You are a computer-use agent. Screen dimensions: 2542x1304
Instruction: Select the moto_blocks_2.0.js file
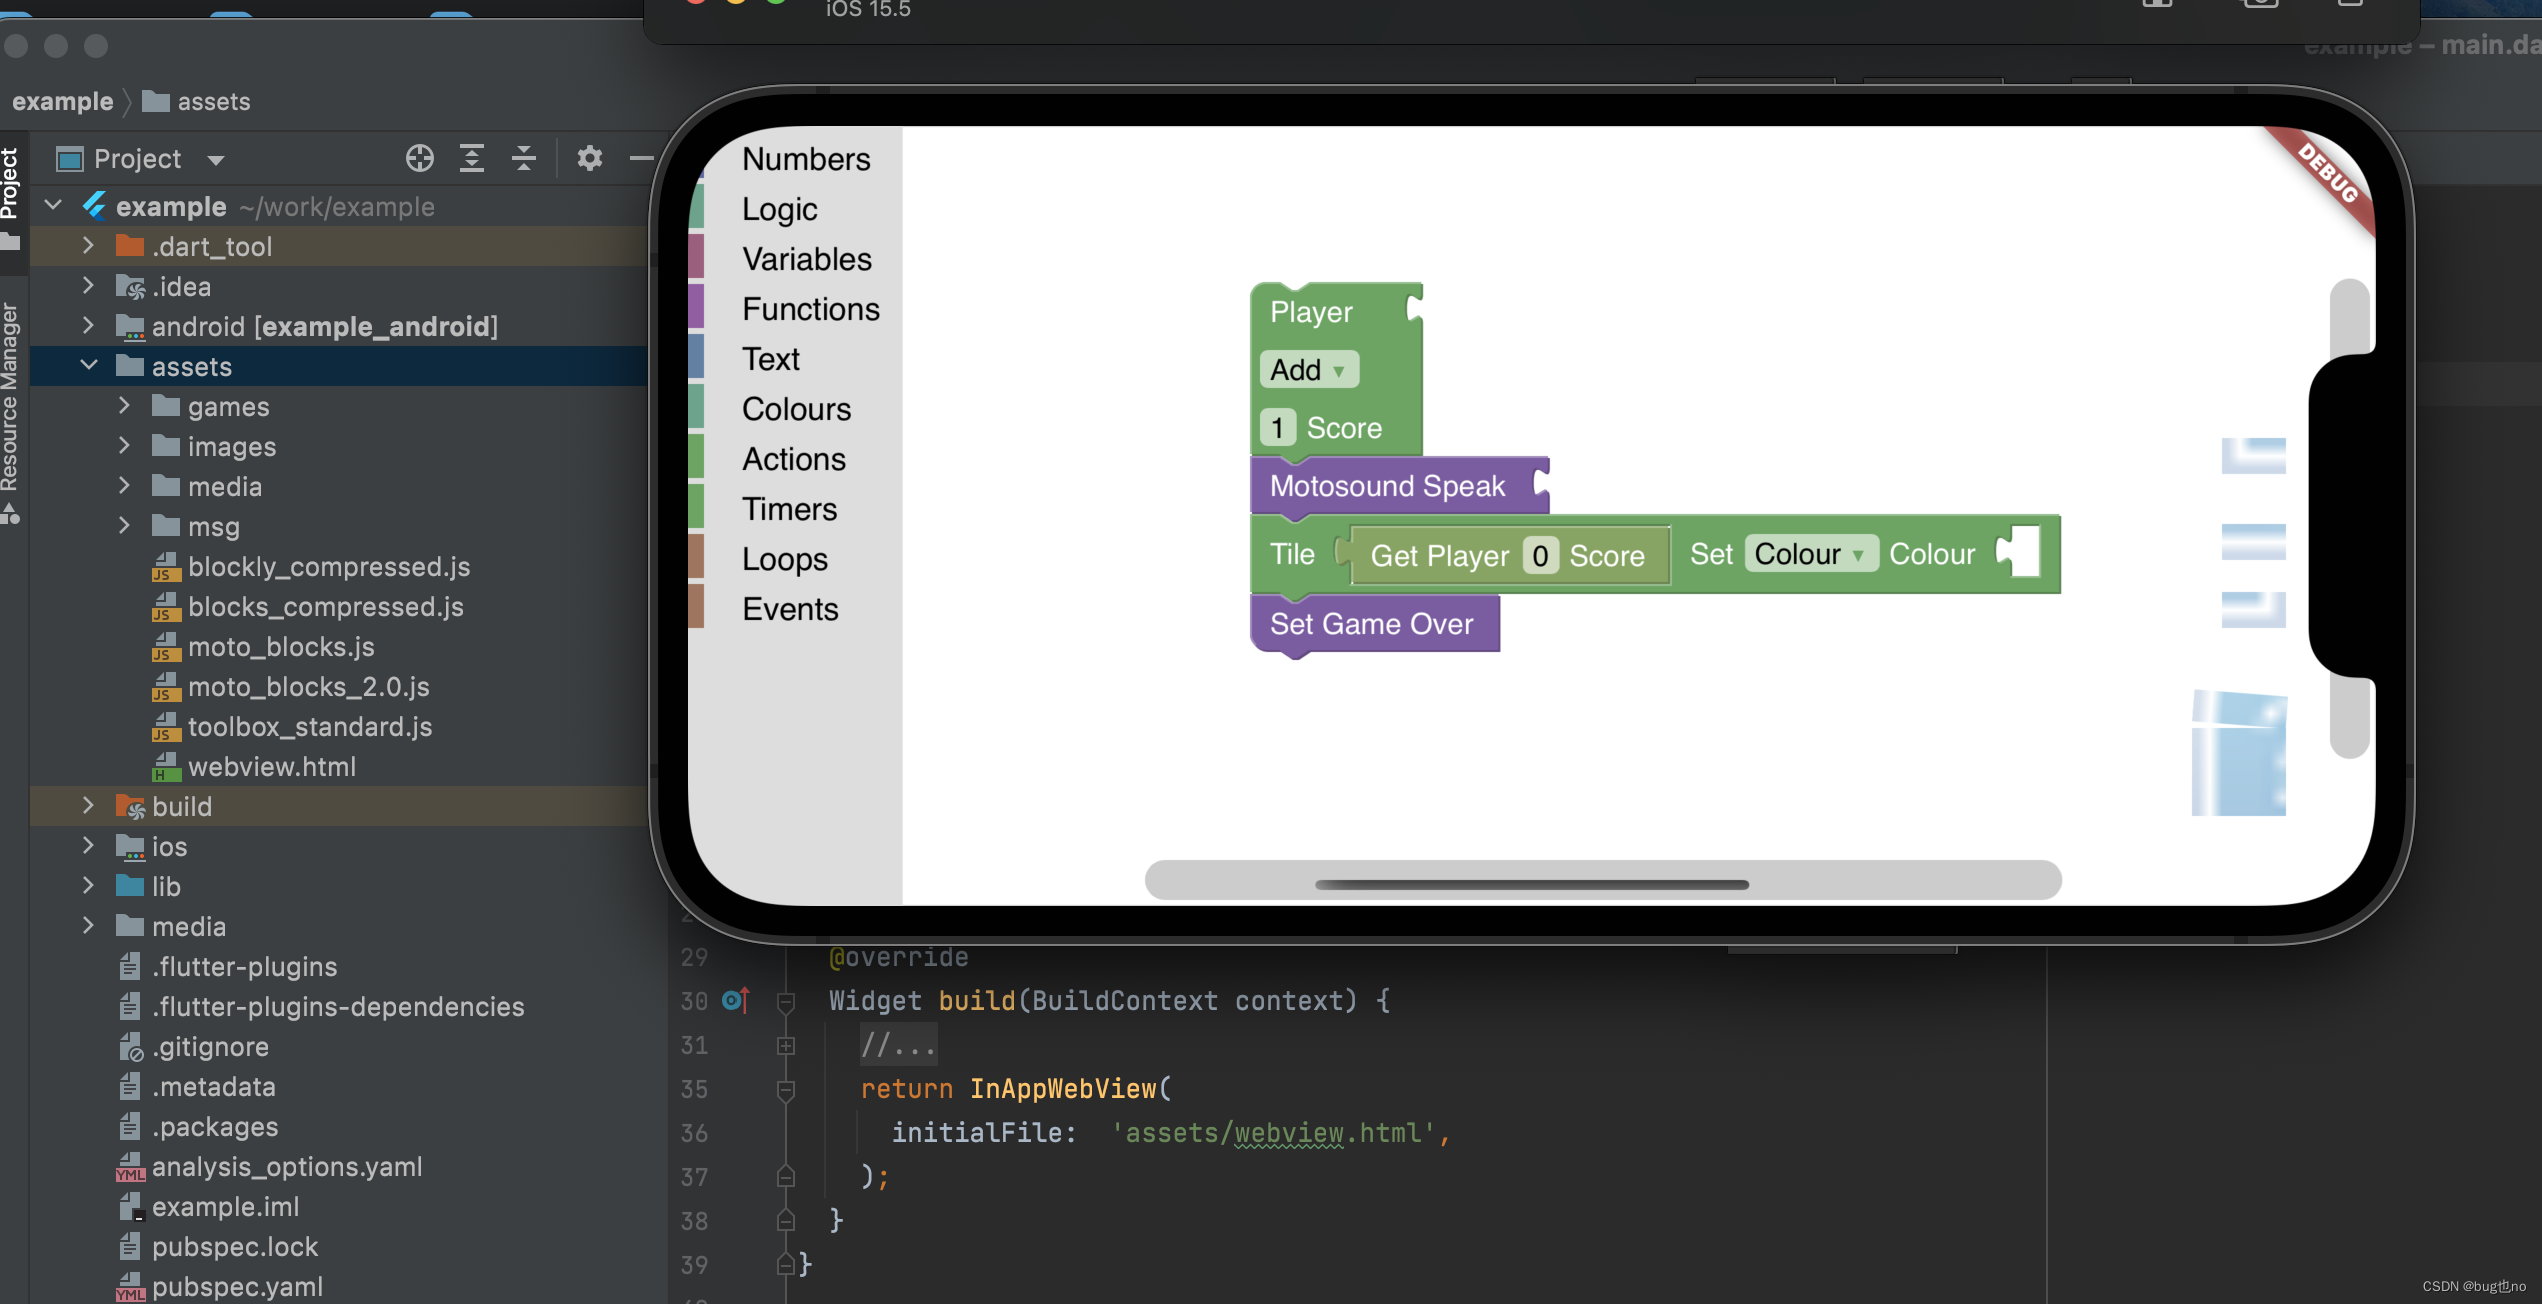pyautogui.click(x=308, y=687)
